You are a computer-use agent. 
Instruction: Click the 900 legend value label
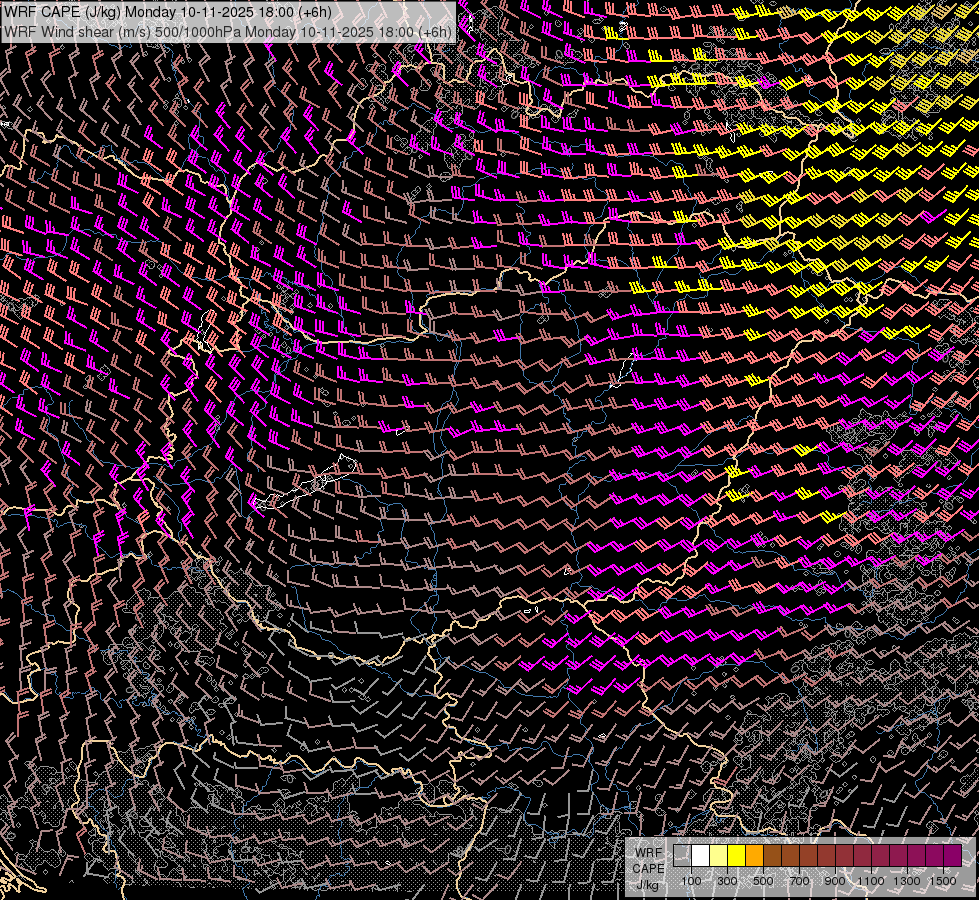(835, 881)
